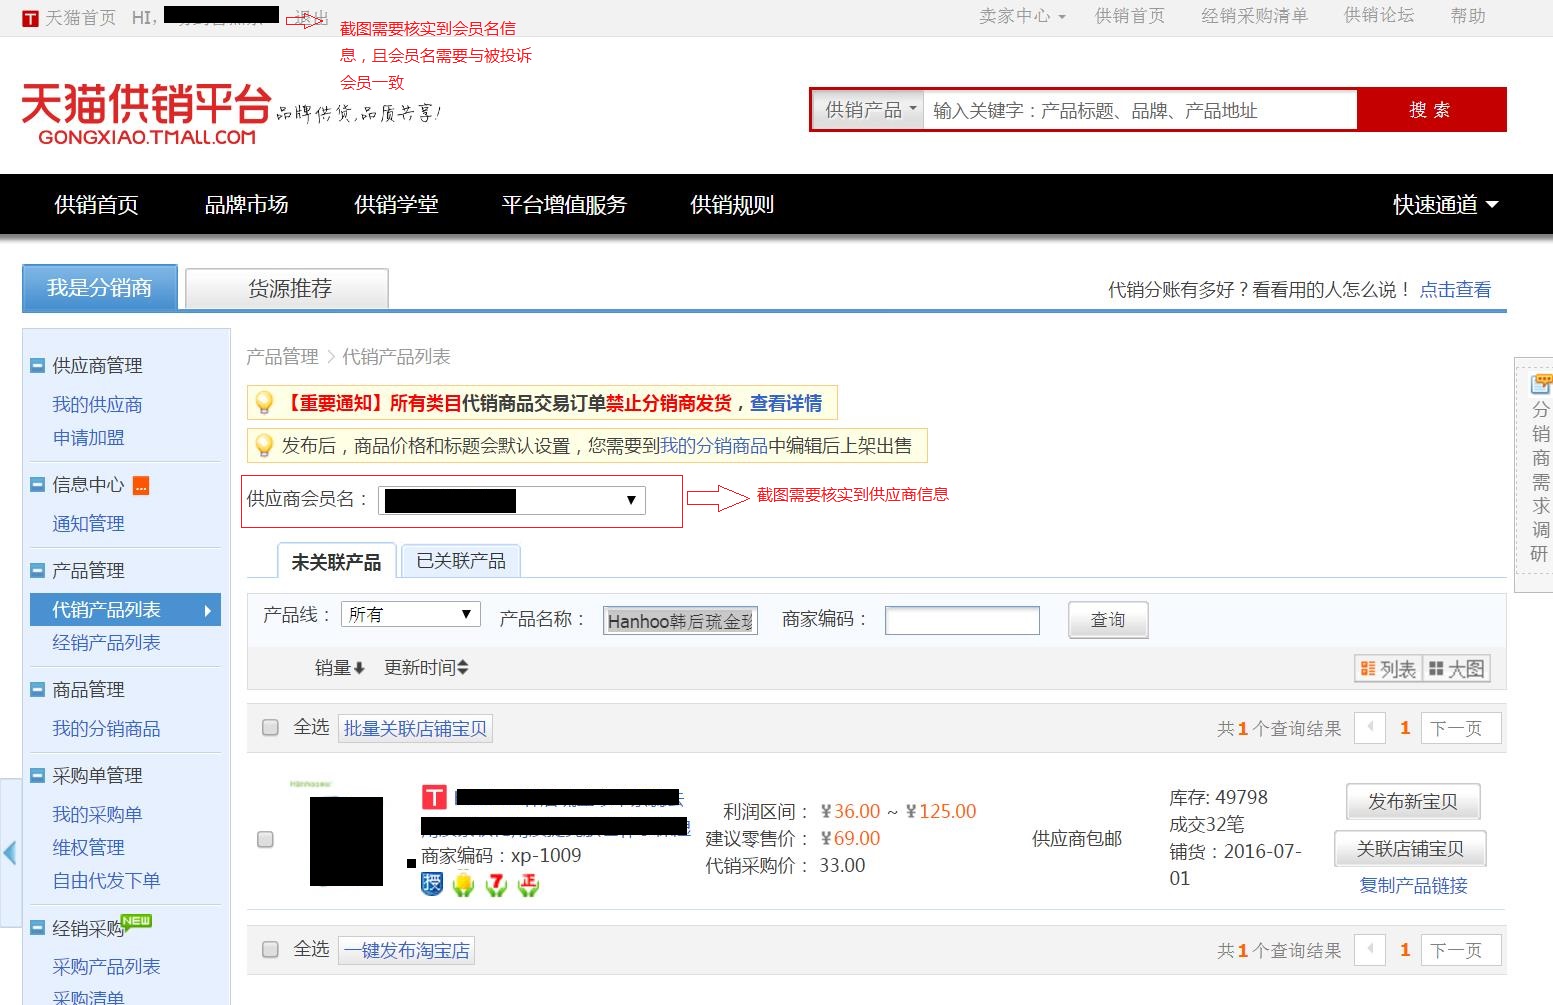Click the yellow guarantee badge under the product code

coord(464,884)
